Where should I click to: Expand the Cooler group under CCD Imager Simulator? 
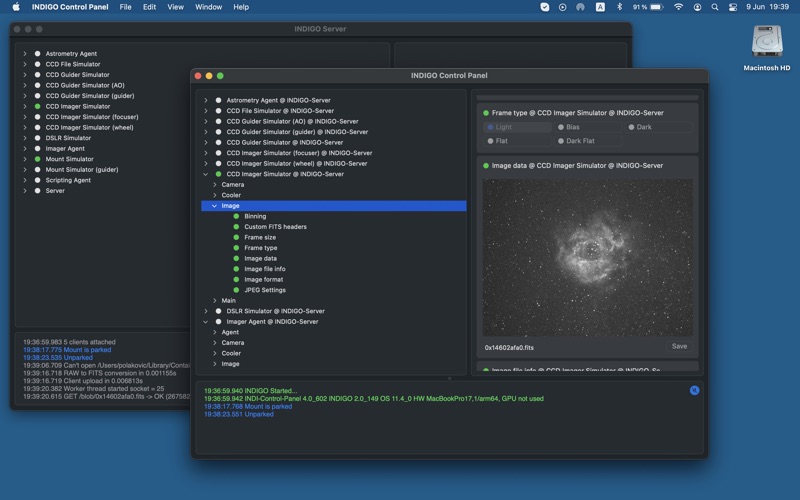pyautogui.click(x=214, y=195)
